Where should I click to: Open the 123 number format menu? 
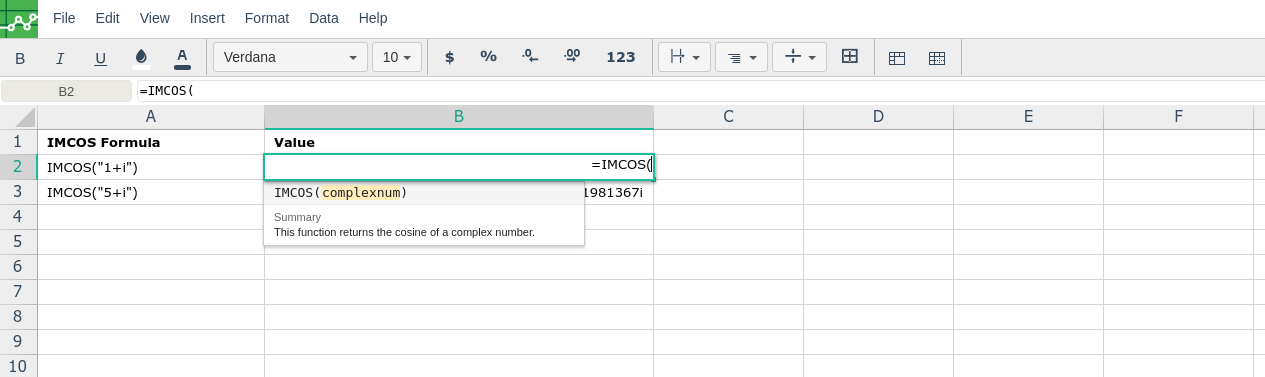click(621, 57)
